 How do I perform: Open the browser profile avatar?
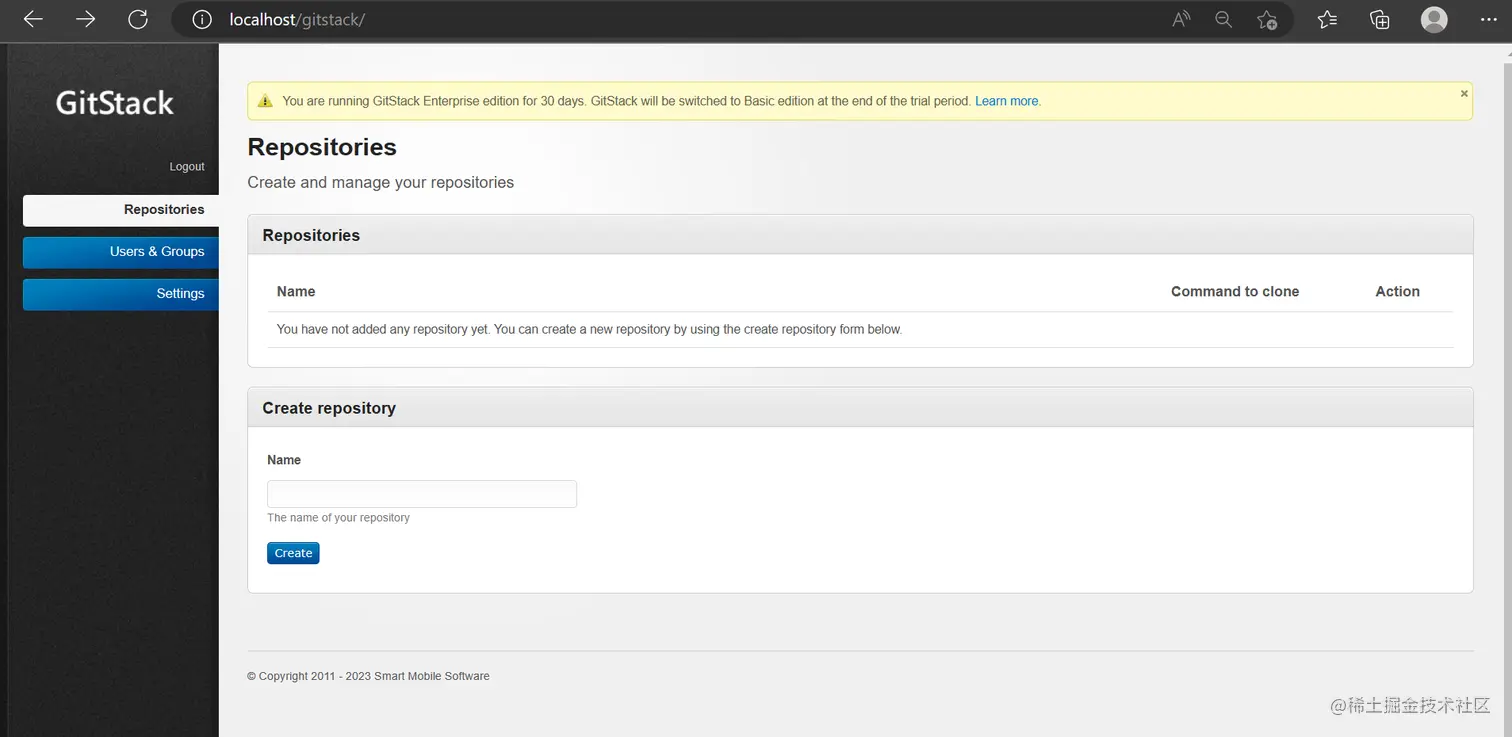coord(1434,19)
